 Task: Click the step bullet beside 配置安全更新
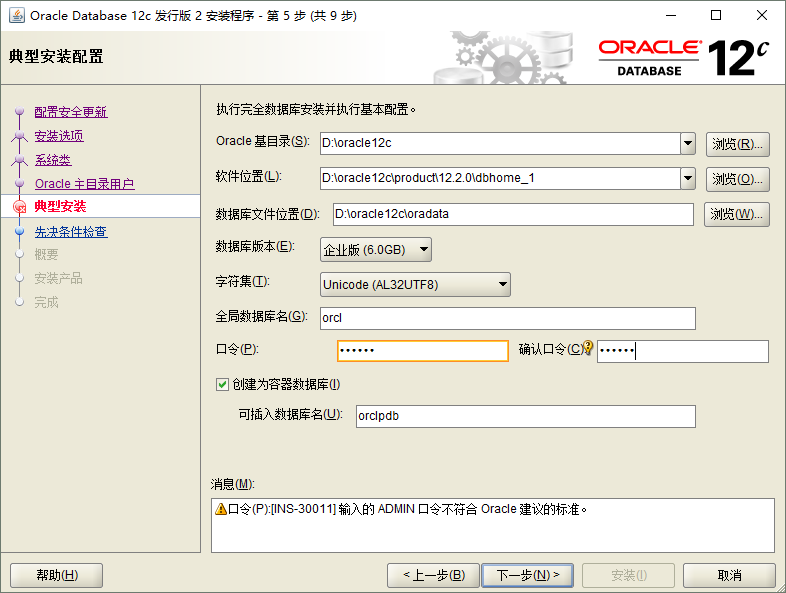click(20, 111)
